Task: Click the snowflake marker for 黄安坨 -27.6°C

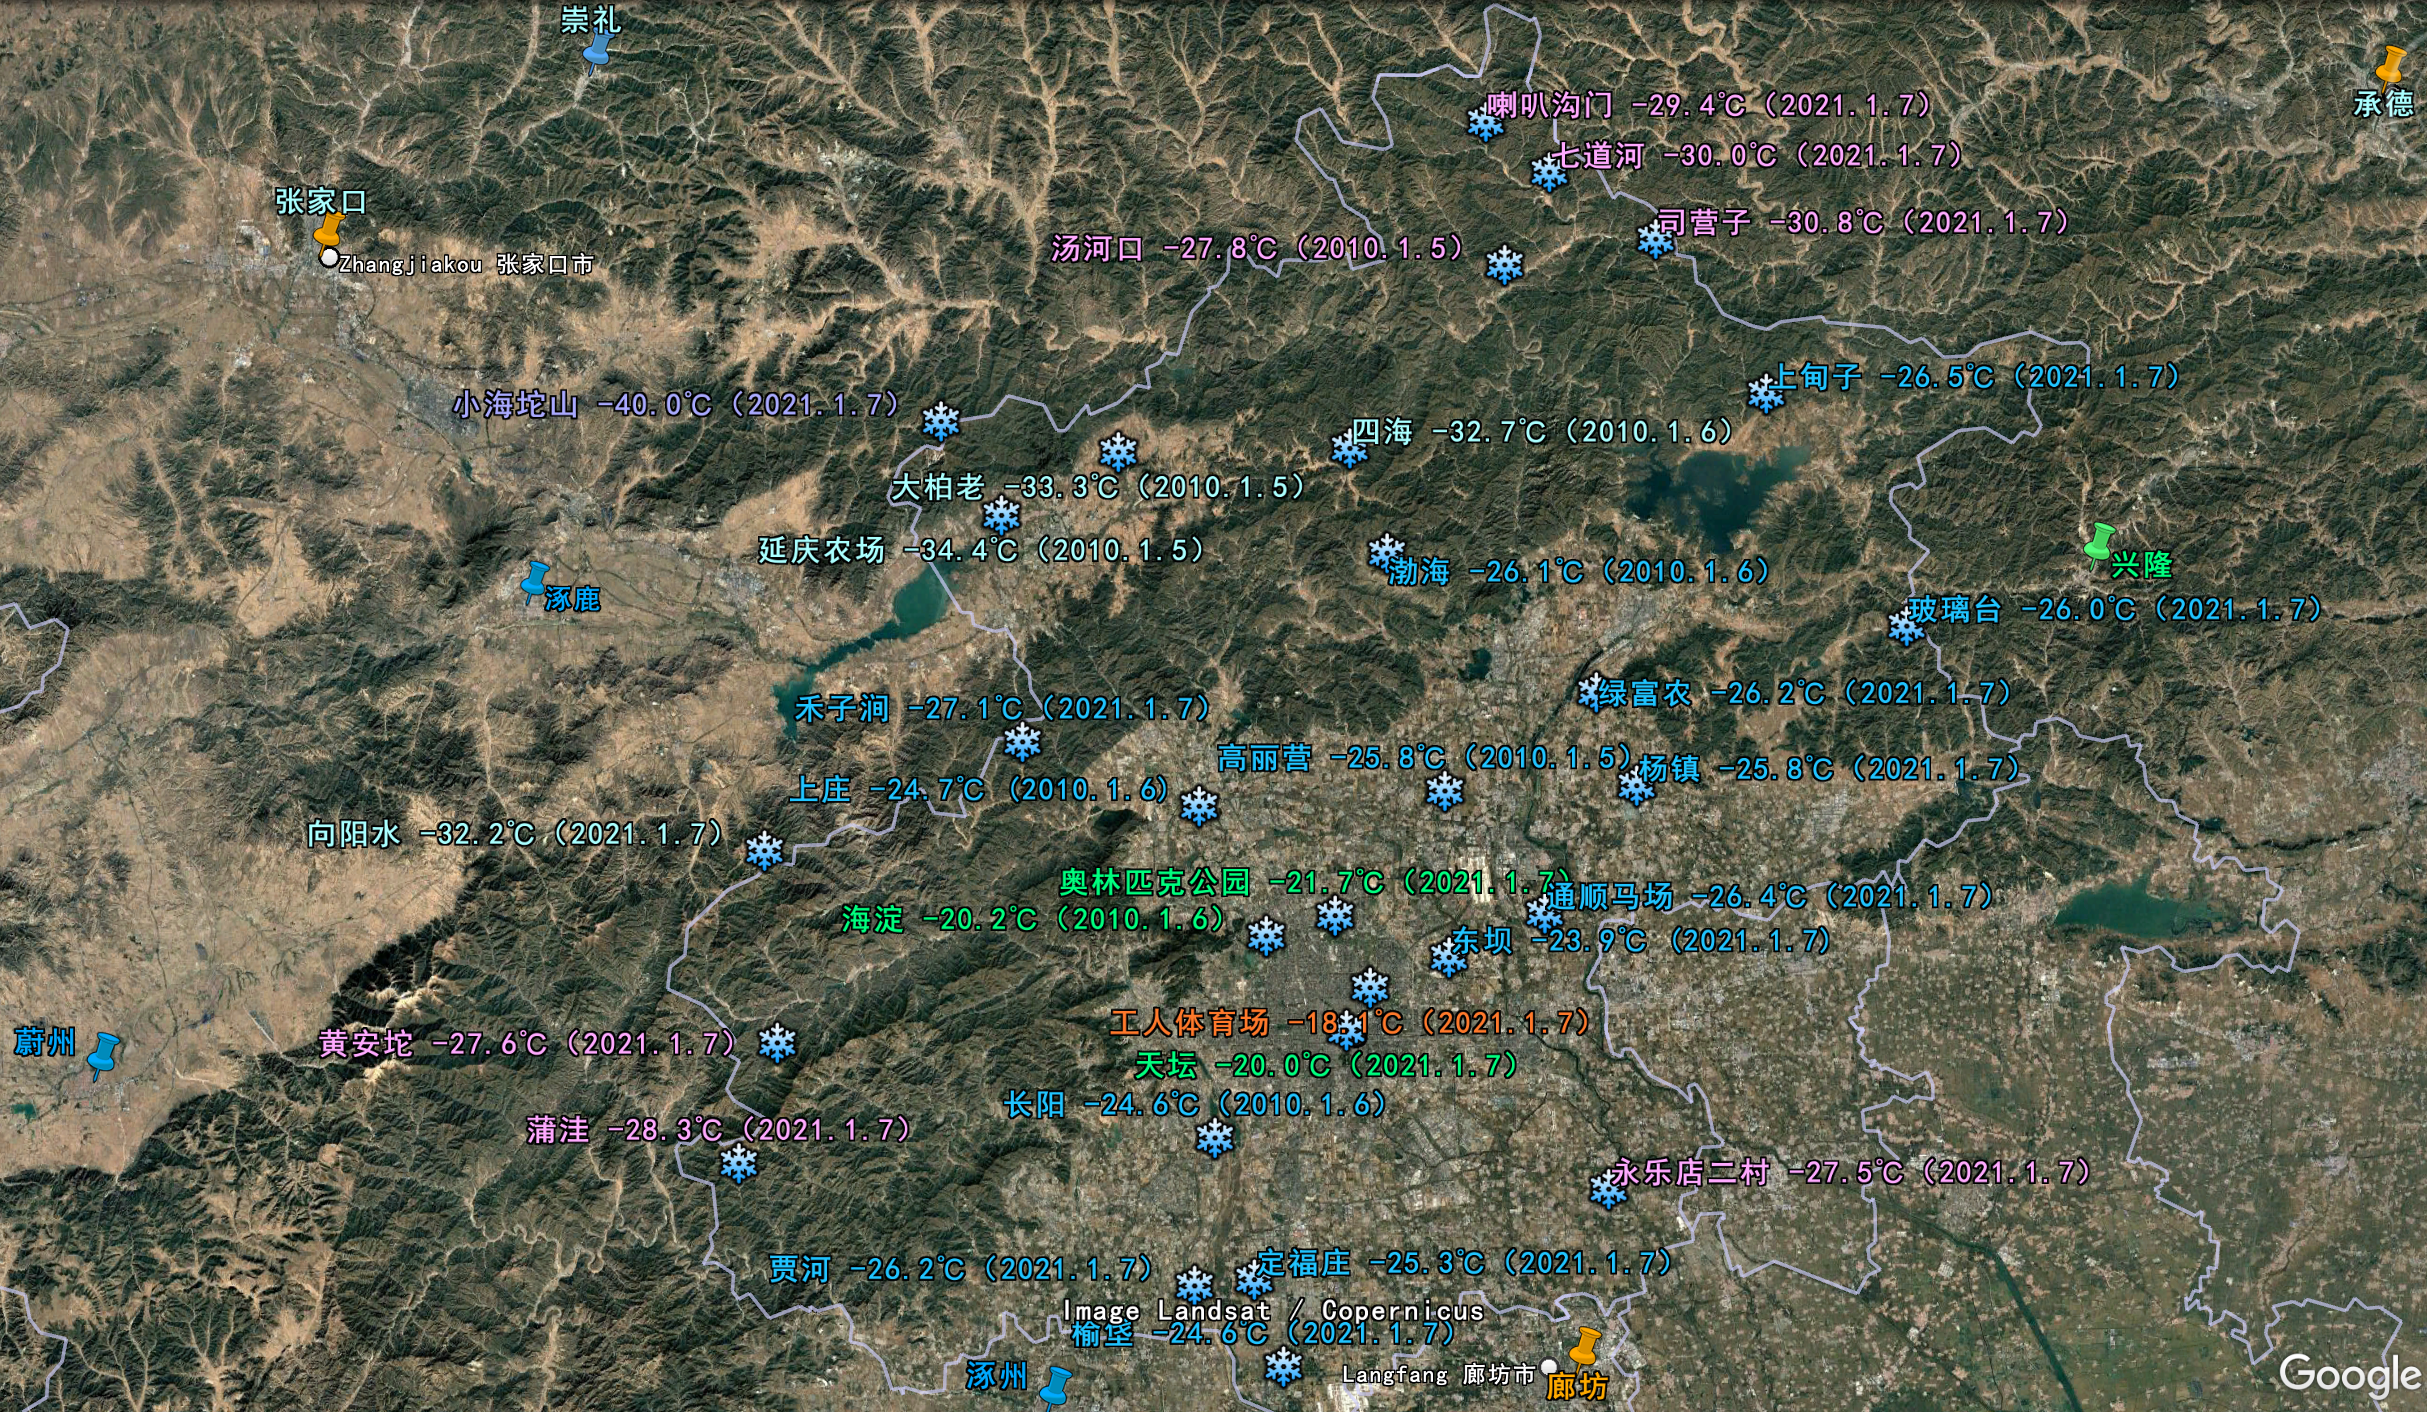Action: [x=777, y=1043]
